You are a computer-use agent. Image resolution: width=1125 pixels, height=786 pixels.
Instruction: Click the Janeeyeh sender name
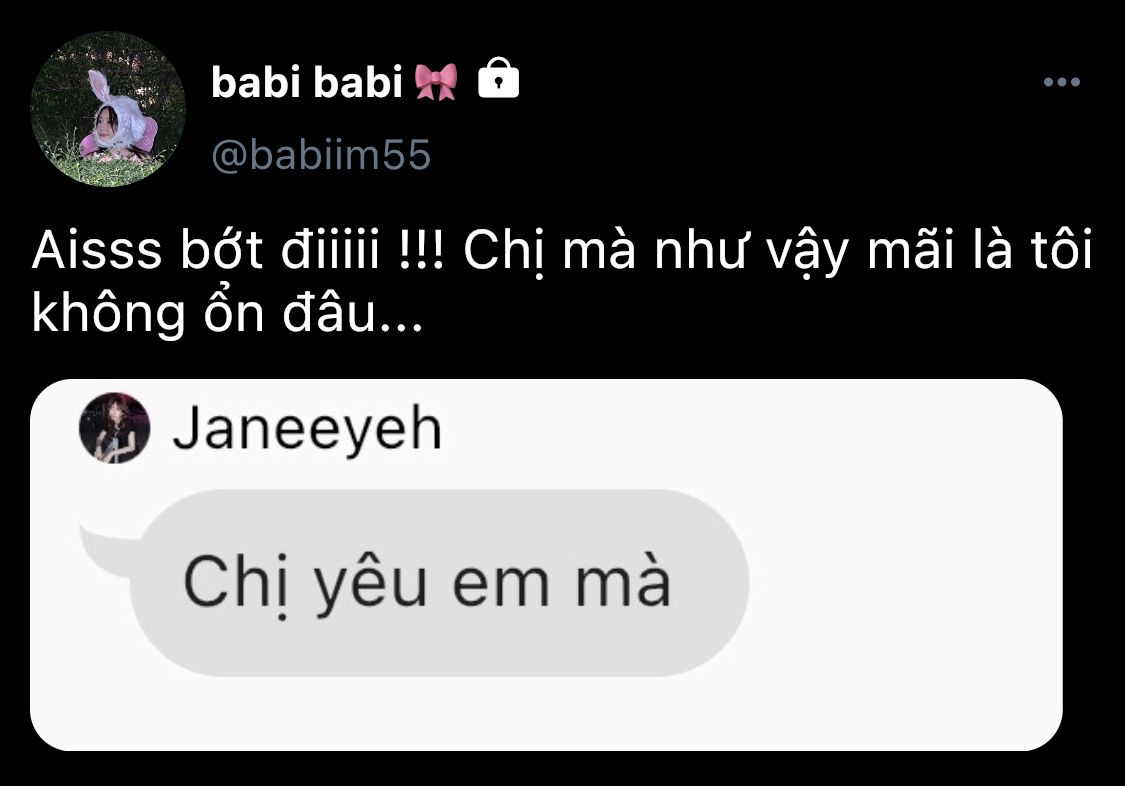click(307, 429)
